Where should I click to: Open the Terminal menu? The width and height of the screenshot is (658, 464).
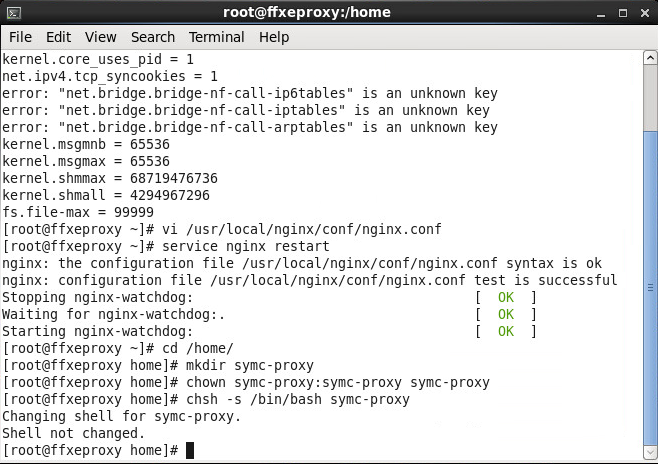(216, 37)
